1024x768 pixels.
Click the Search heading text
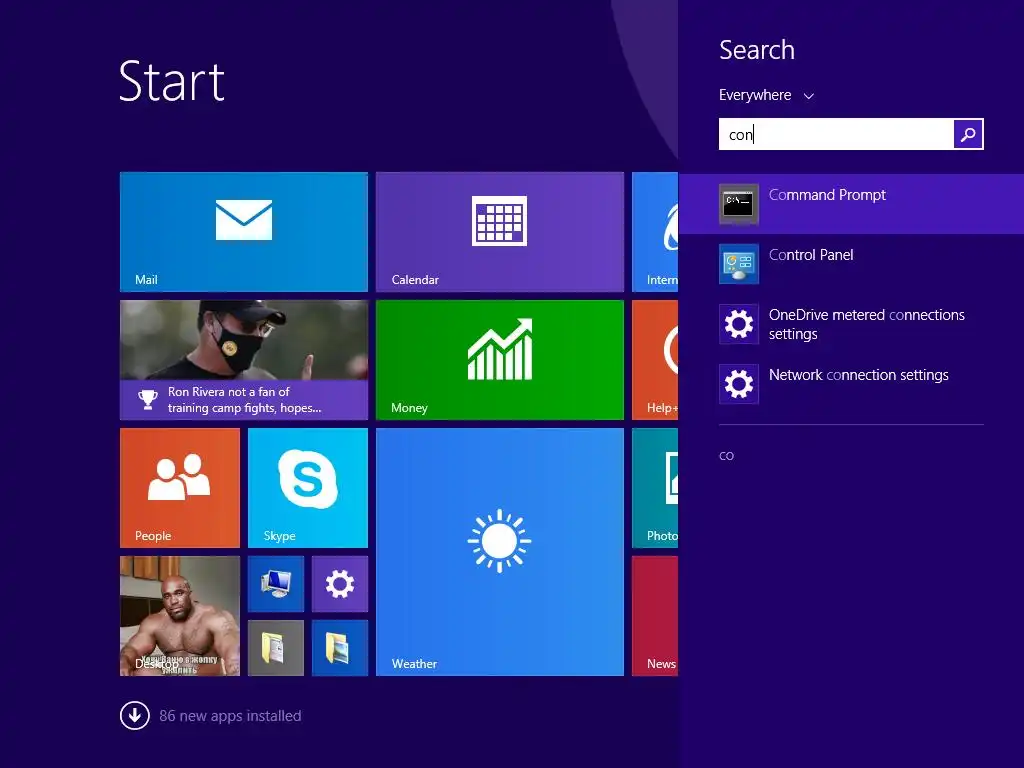pyautogui.click(x=757, y=50)
